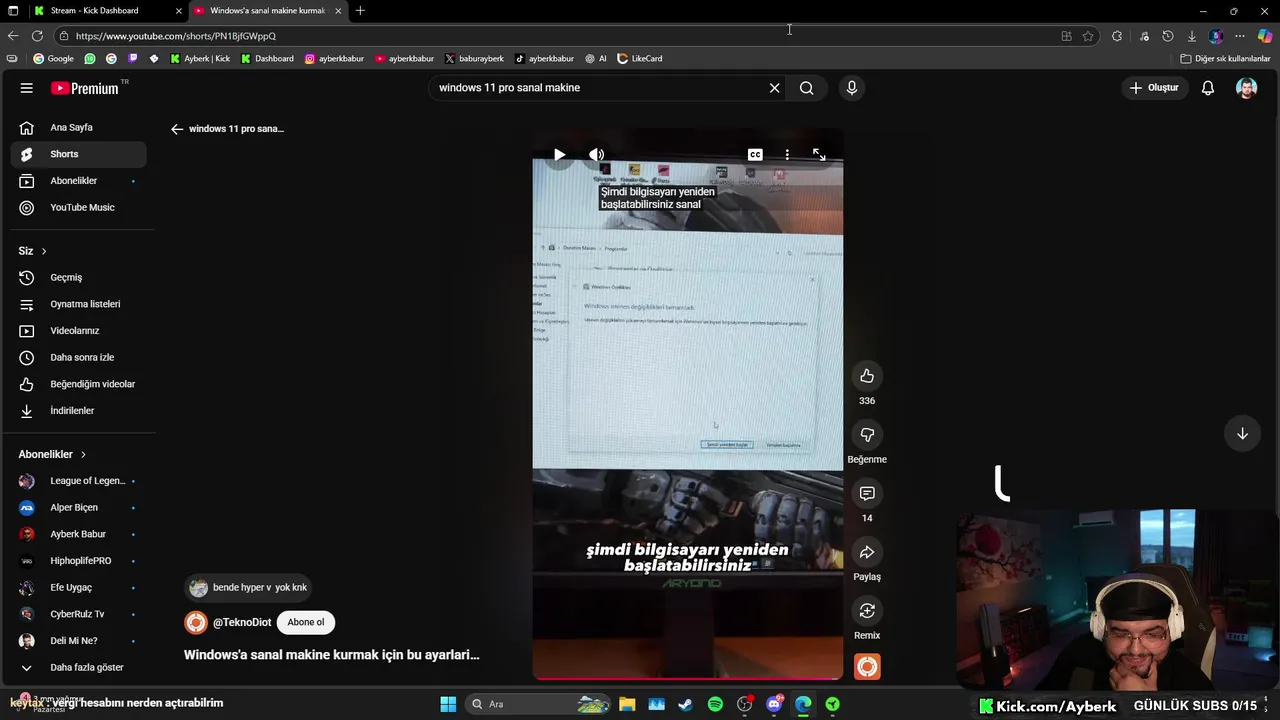Open a new browser tab
Screen dimensions: 1280x720
coord(360,11)
